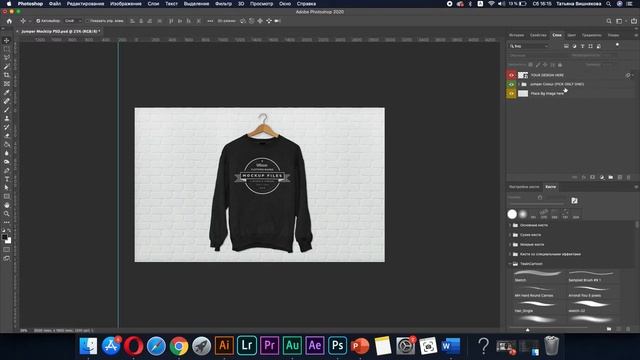
Task: Select the Zoom tool
Action: tap(7, 213)
